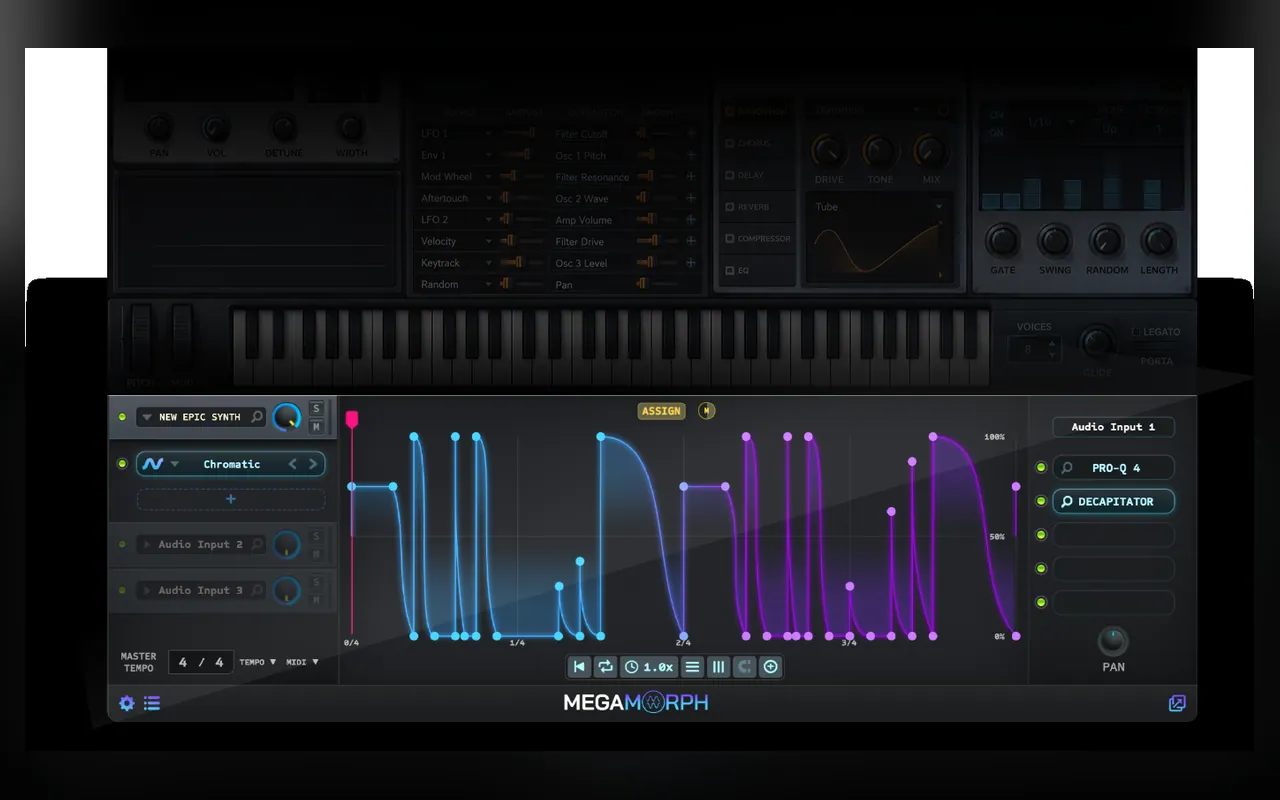Click the magnifier on Audio Input 3
Image resolution: width=1280 pixels, height=800 pixels.
(x=257, y=590)
